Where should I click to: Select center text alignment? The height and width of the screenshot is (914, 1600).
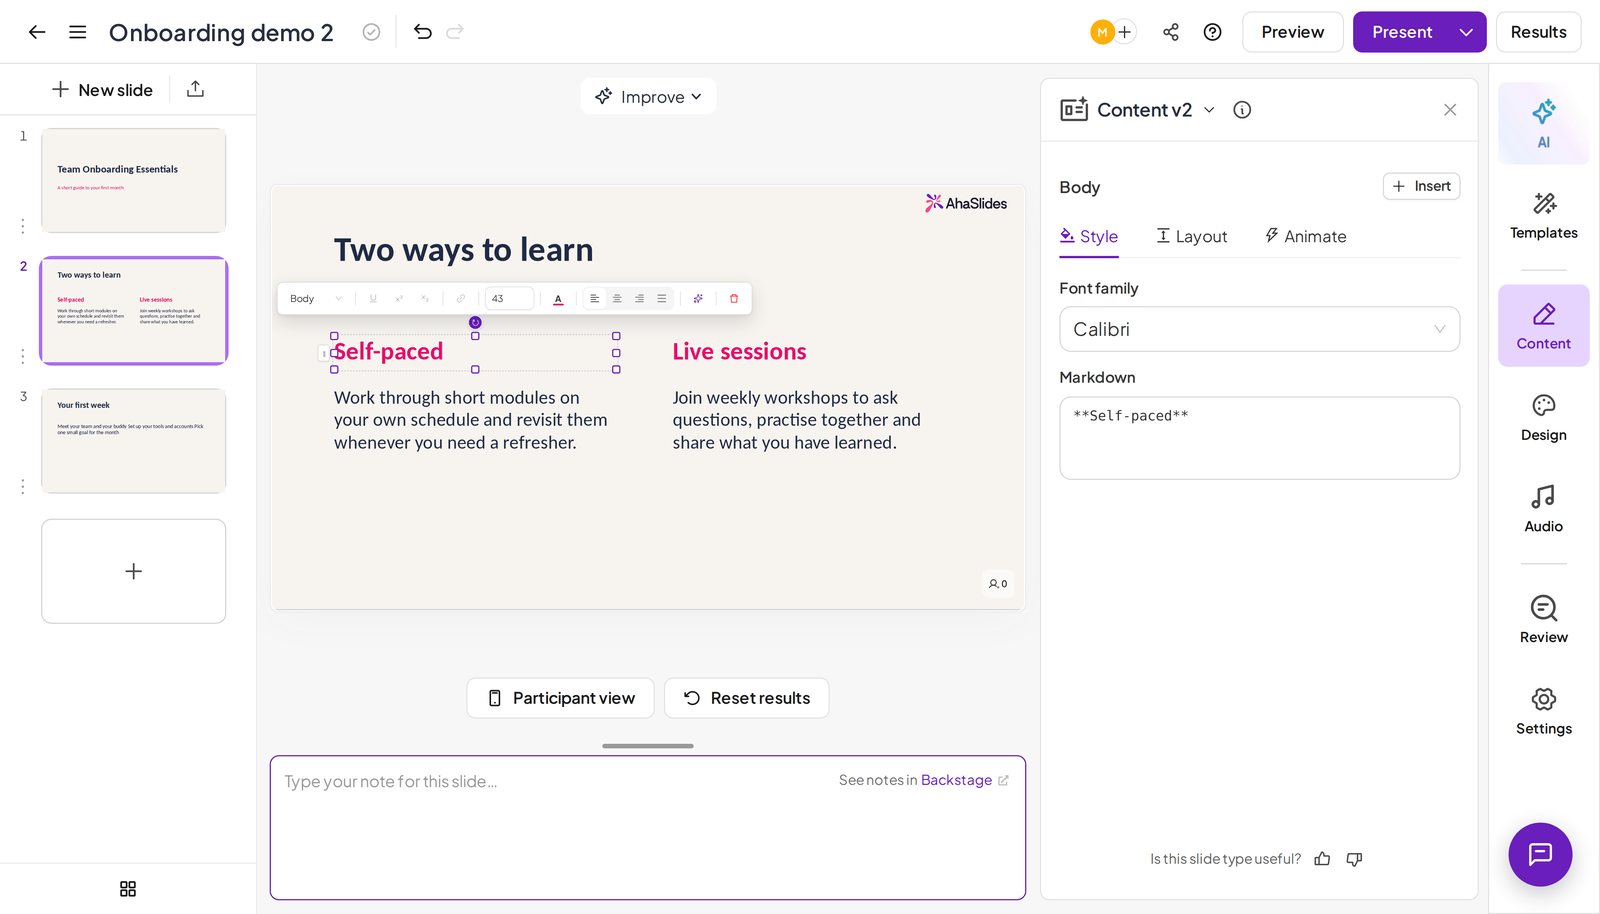[617, 298]
